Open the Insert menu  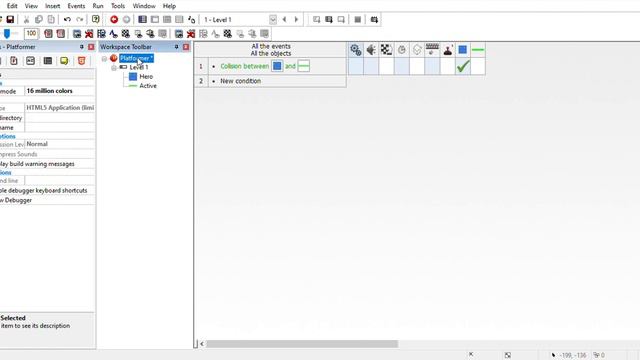pyautogui.click(x=53, y=6)
